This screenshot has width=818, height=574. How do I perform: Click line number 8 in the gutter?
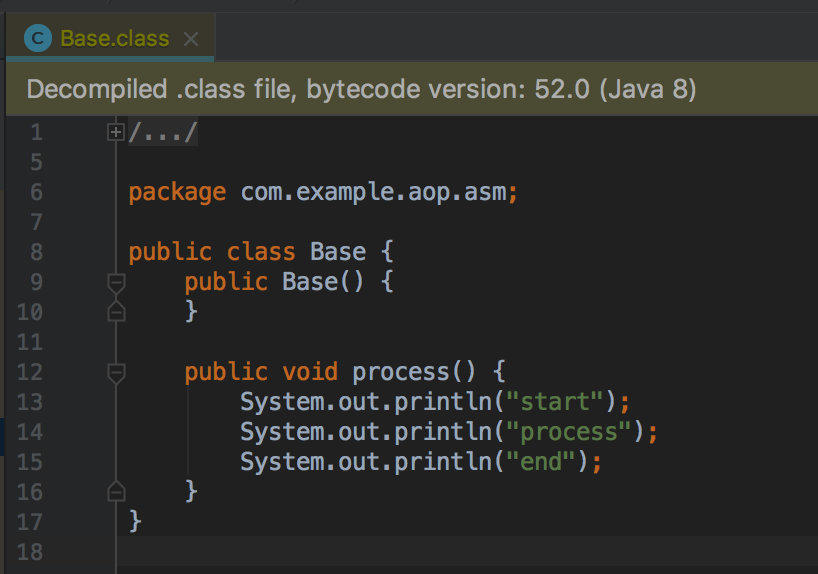click(x=36, y=252)
